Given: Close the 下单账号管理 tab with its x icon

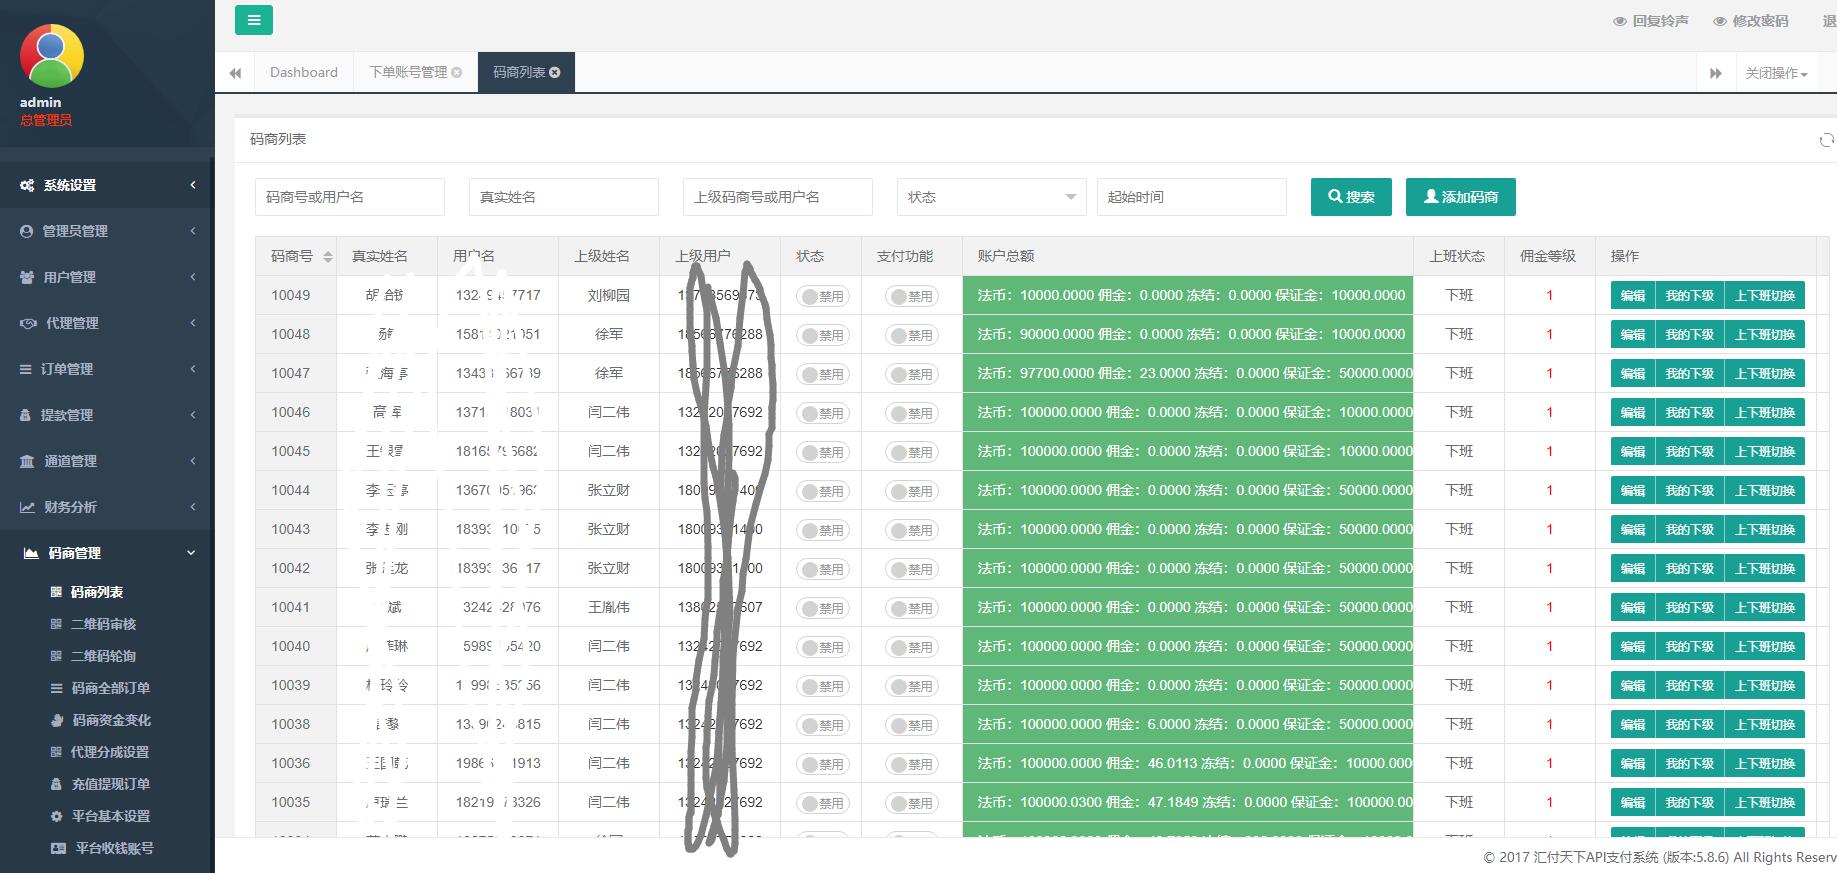Looking at the screenshot, I should point(457,73).
